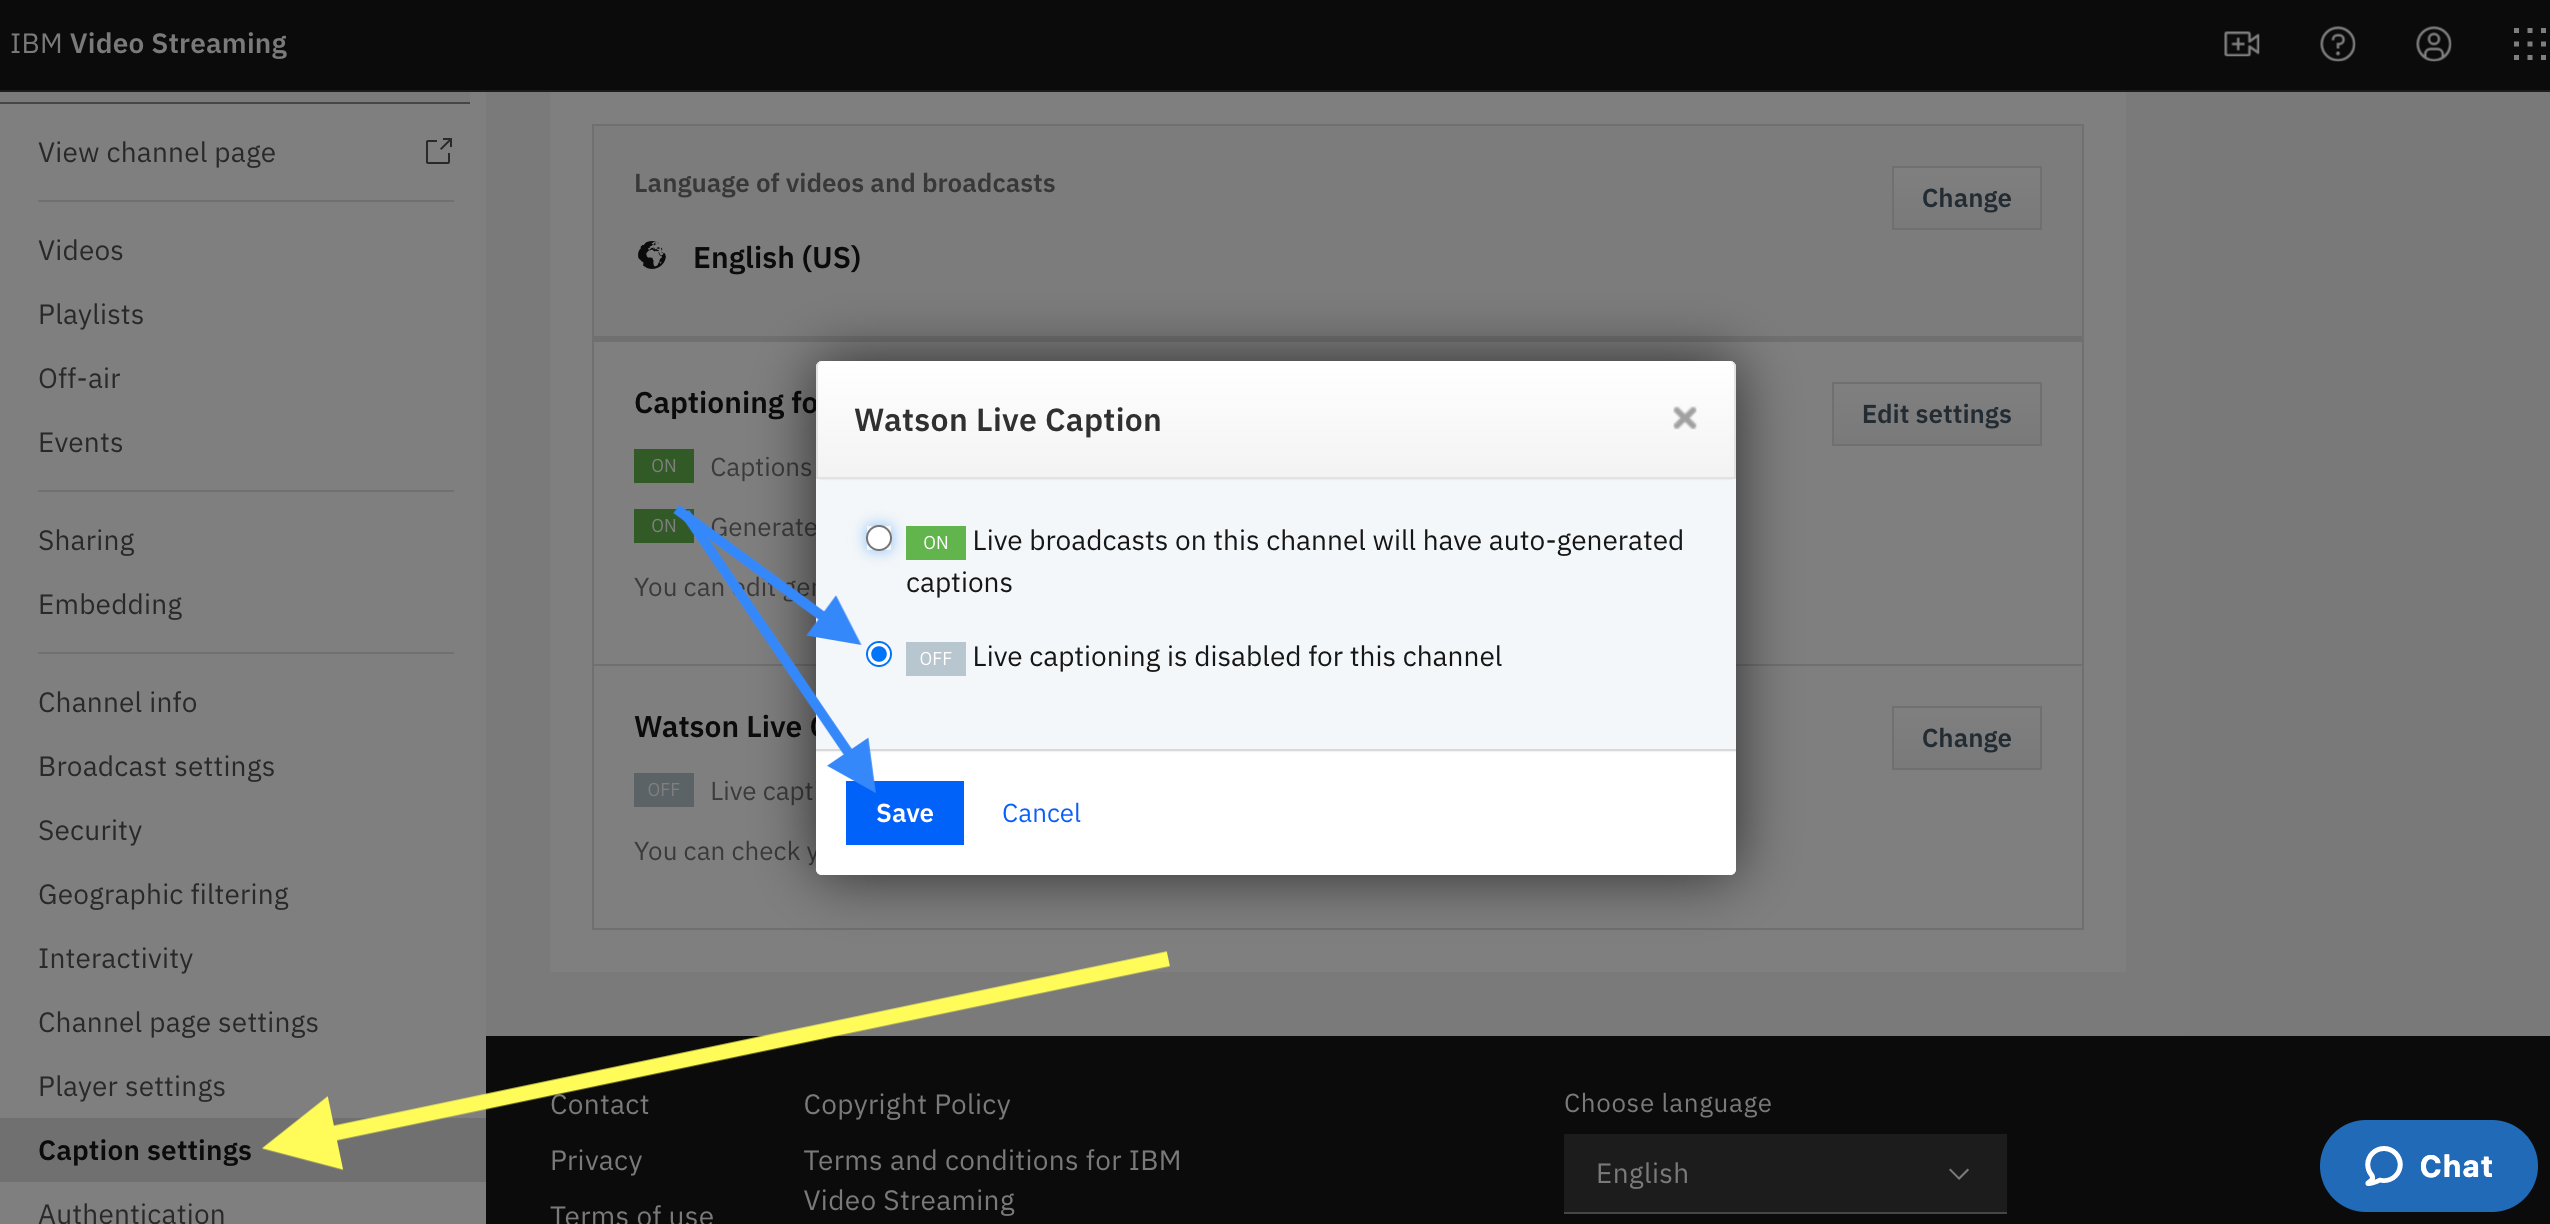
Task: Open Channel page settings in the sidebar
Action: tap(178, 1022)
